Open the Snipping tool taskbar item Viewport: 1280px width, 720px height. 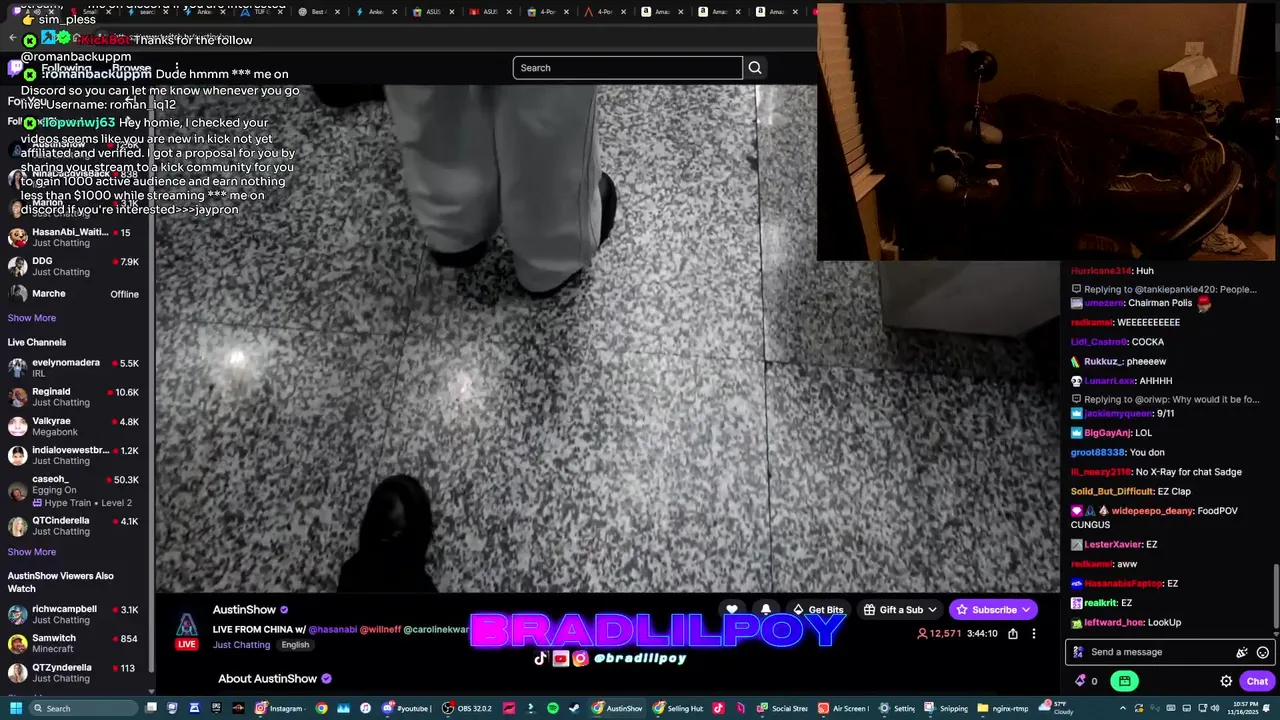947,708
